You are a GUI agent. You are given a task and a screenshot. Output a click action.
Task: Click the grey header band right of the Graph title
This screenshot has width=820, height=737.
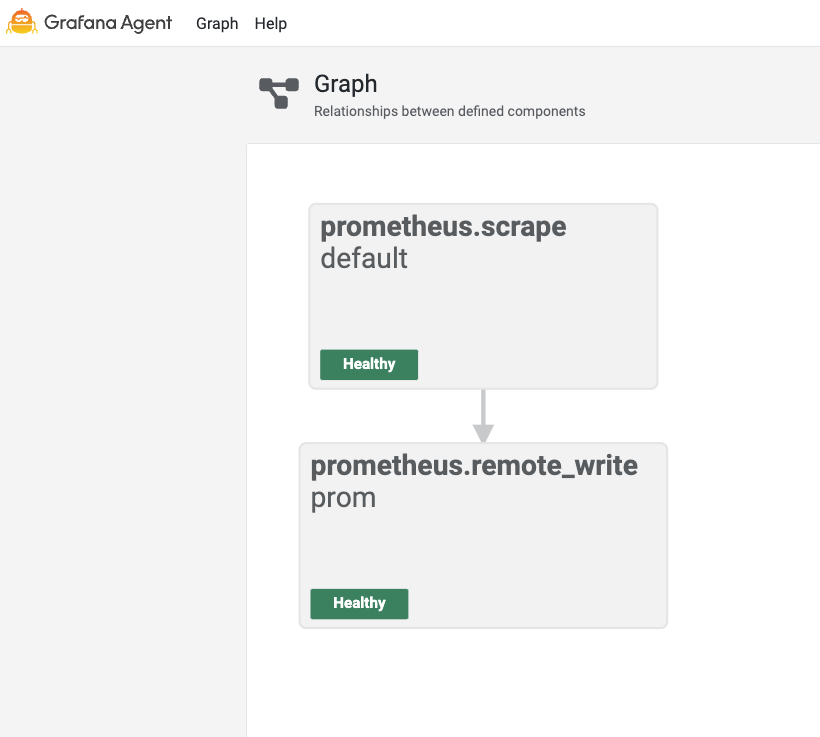pyautogui.click(x=700, y=95)
